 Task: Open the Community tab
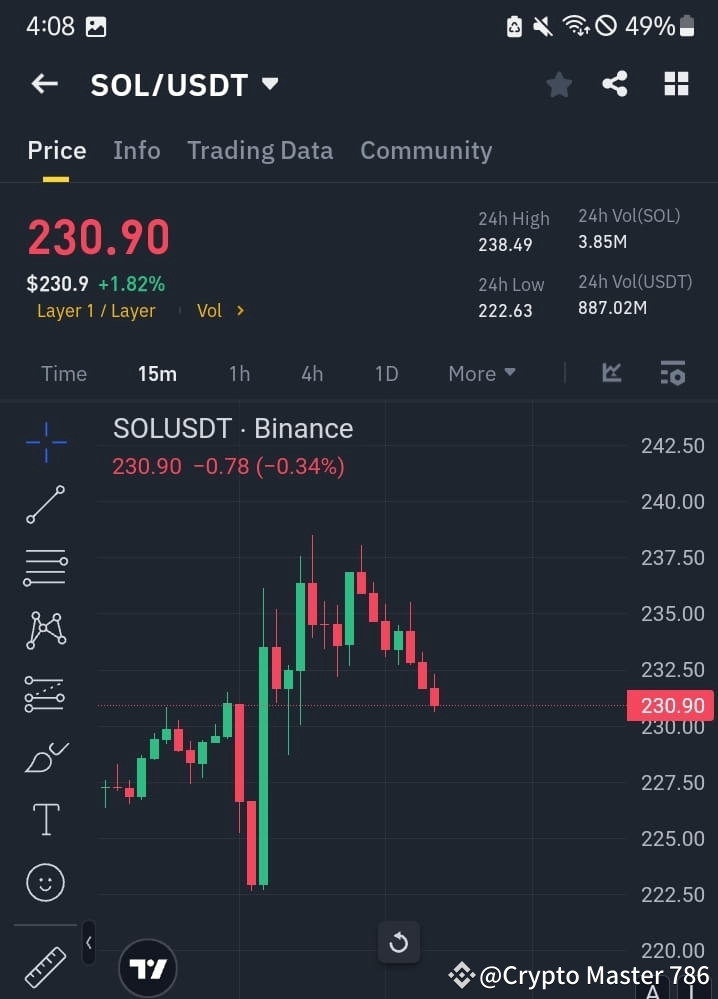426,150
